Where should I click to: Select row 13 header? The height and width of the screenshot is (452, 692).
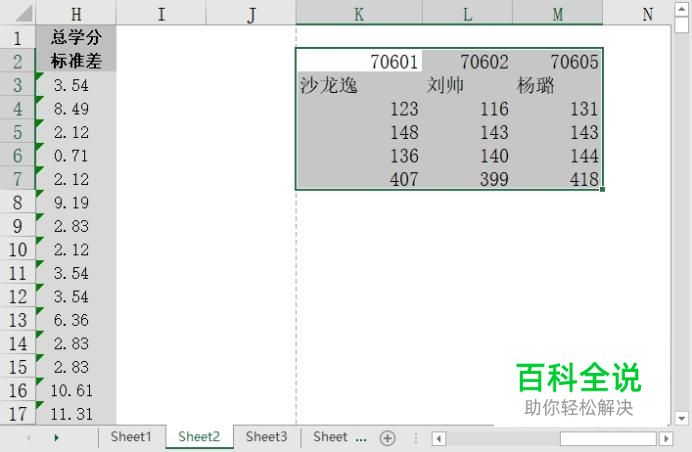point(18,320)
